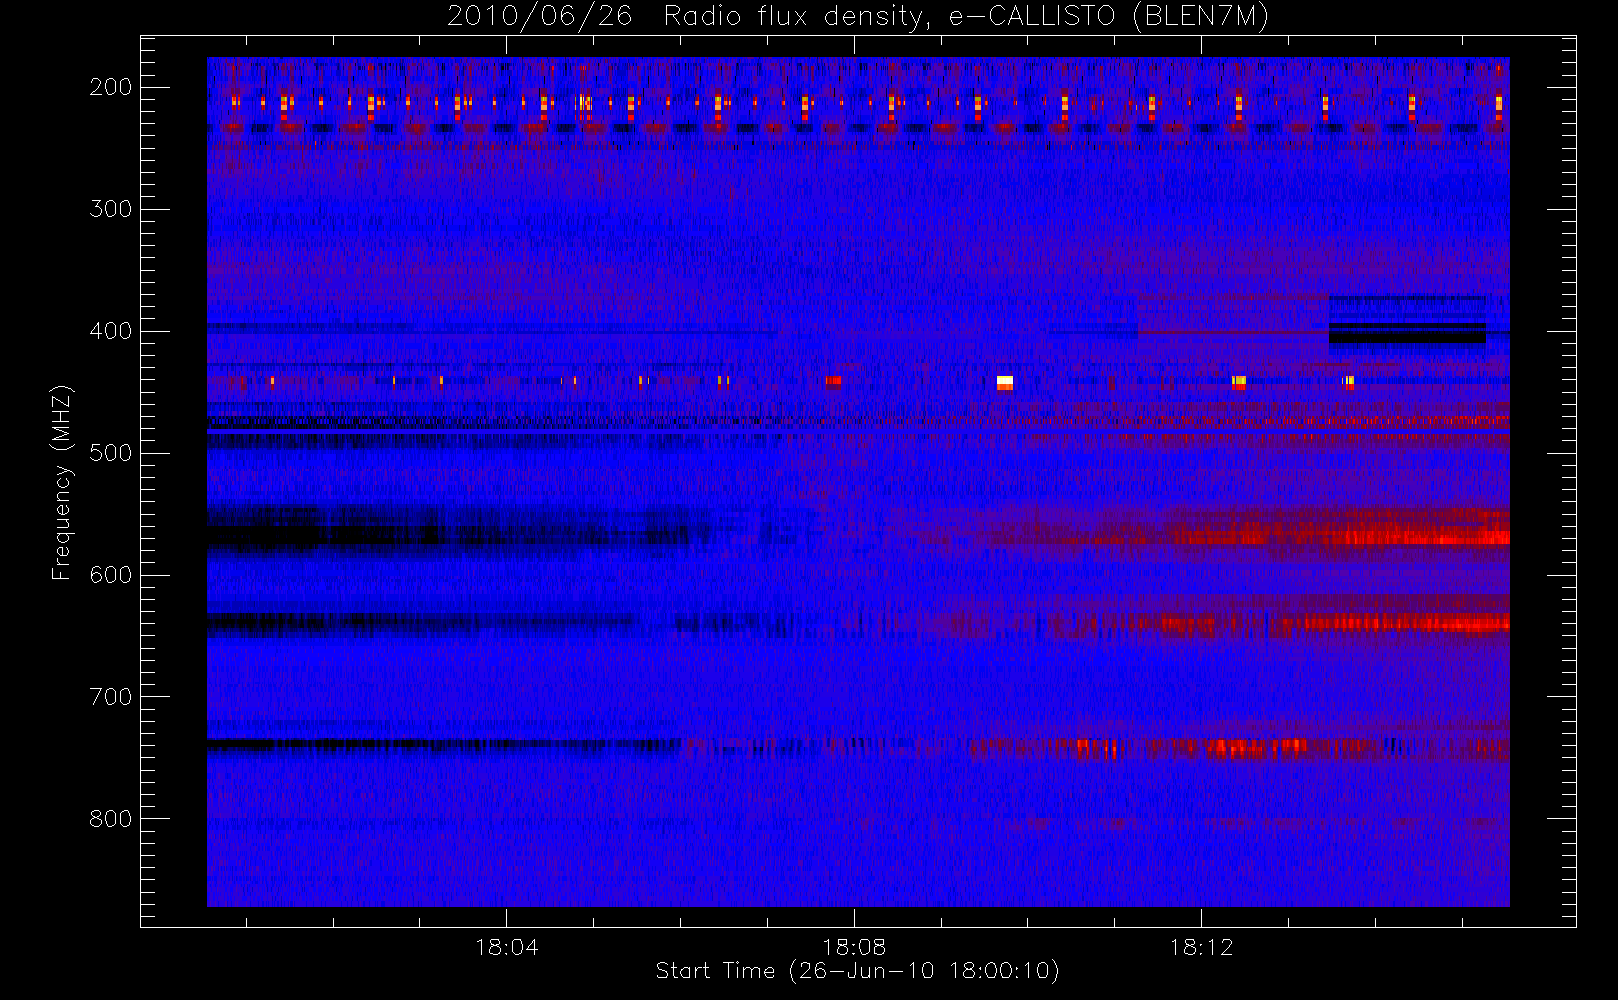Screen dimensions: 1618x1000
Task: Click the 18:08 time tick label
Action: pyautogui.click(x=854, y=947)
